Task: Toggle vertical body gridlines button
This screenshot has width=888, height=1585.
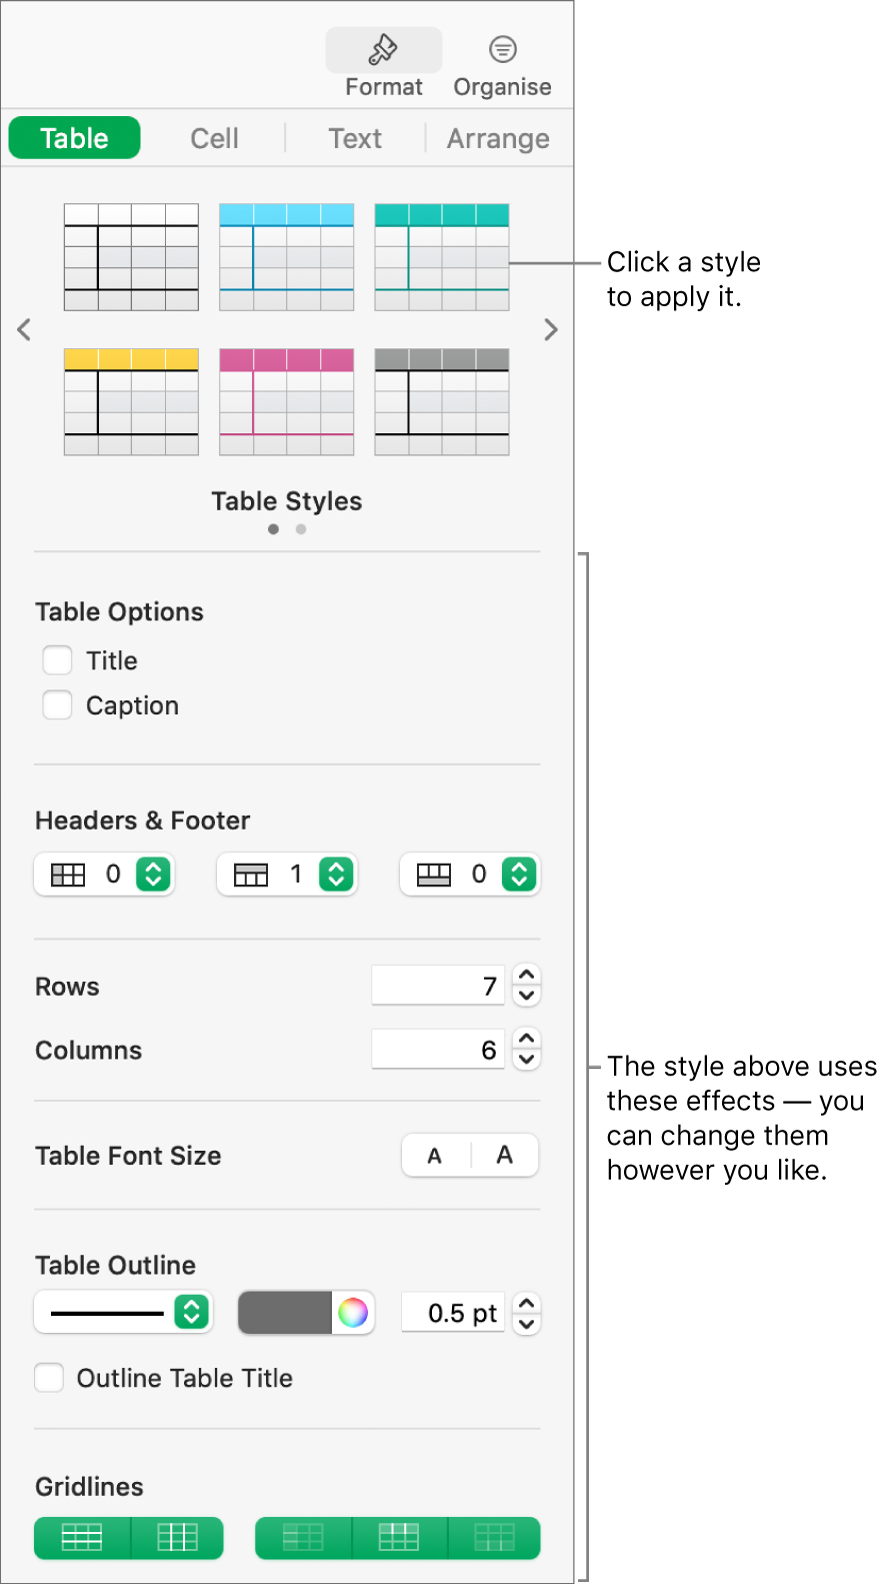Action: [x=177, y=1537]
